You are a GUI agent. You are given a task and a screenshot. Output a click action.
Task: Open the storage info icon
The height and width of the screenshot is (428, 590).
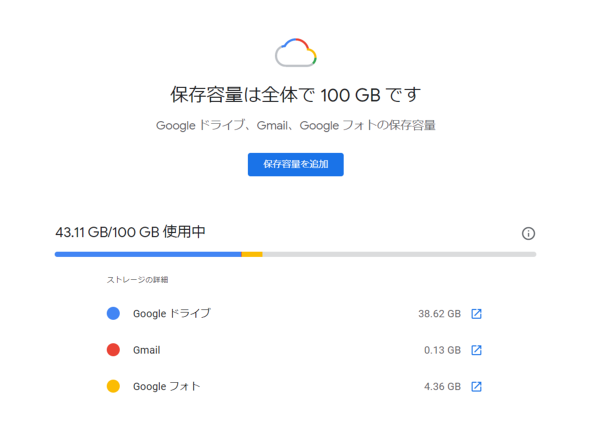click(x=528, y=233)
